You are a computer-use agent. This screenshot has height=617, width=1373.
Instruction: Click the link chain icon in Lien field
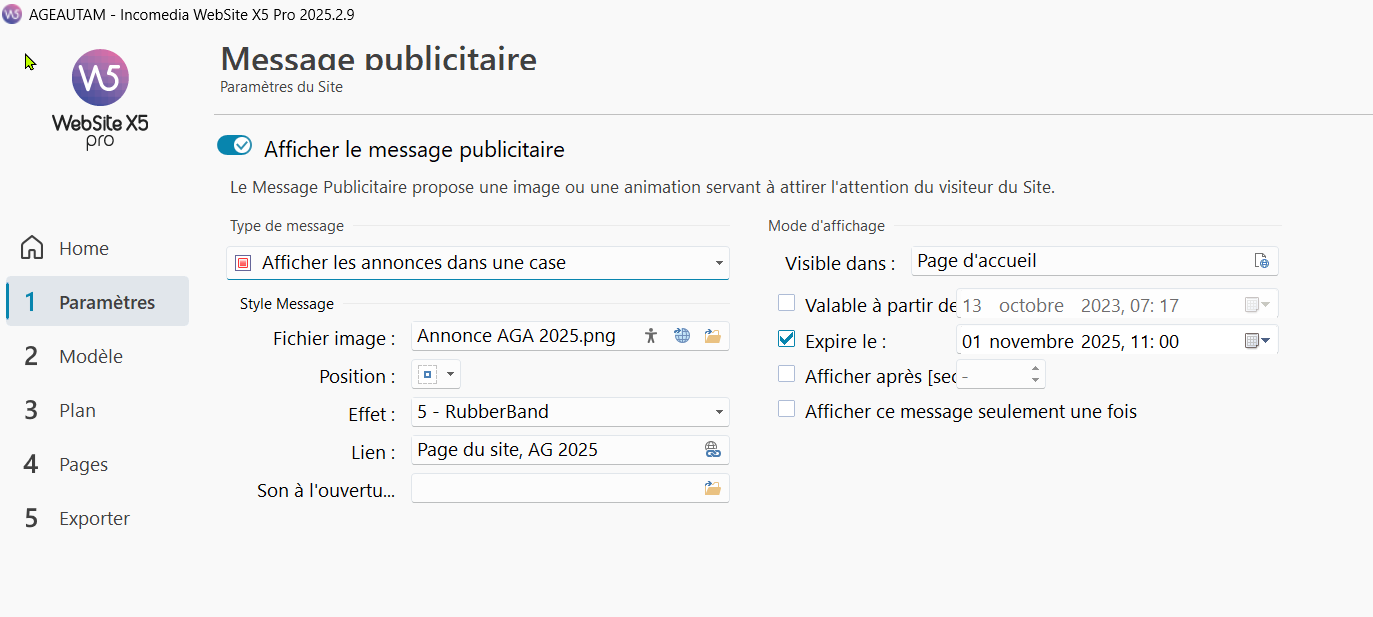(713, 450)
